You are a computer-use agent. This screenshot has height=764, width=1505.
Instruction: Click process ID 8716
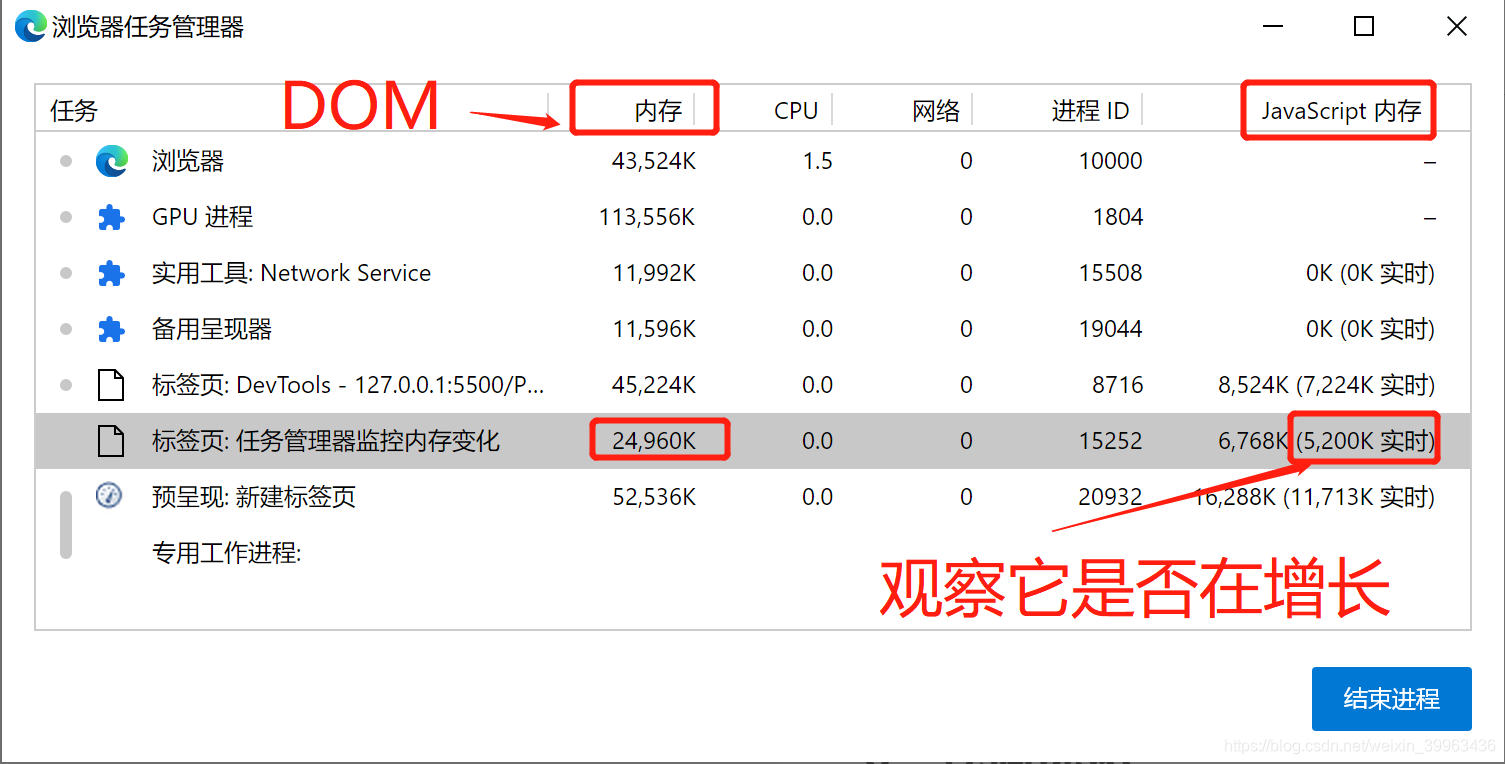point(1117,385)
